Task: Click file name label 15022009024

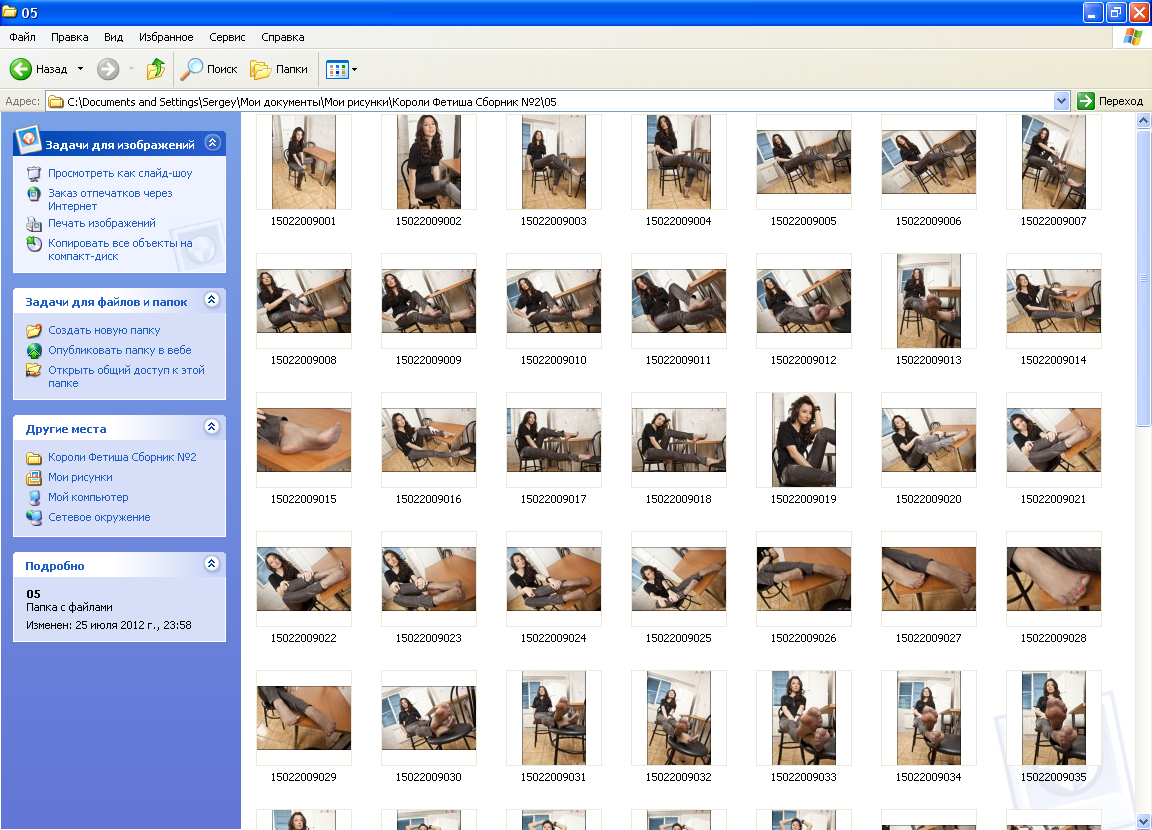Action: pos(554,638)
